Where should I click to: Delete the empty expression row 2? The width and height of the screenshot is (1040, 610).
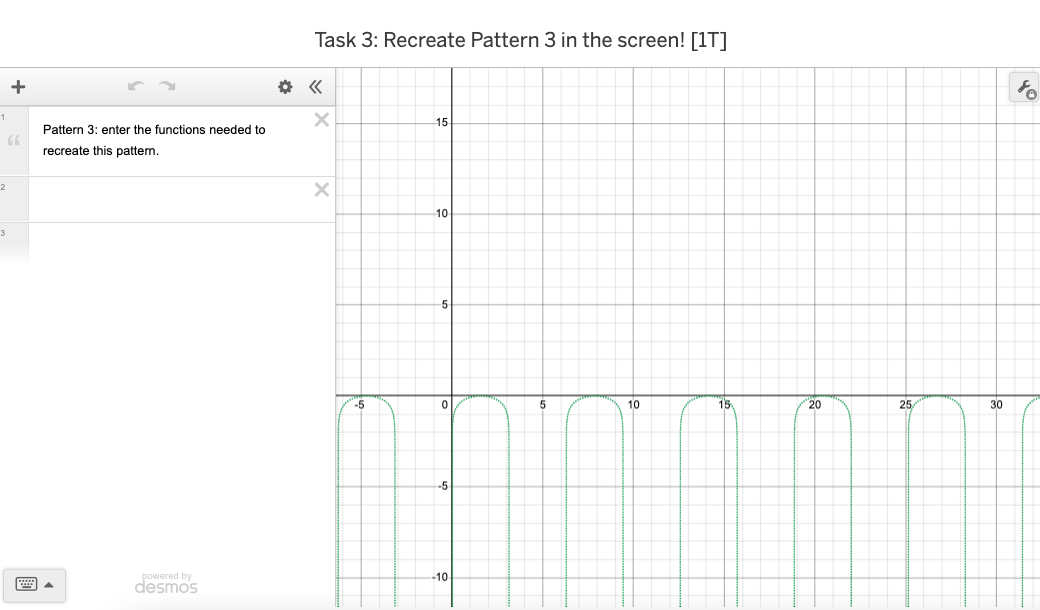click(322, 190)
